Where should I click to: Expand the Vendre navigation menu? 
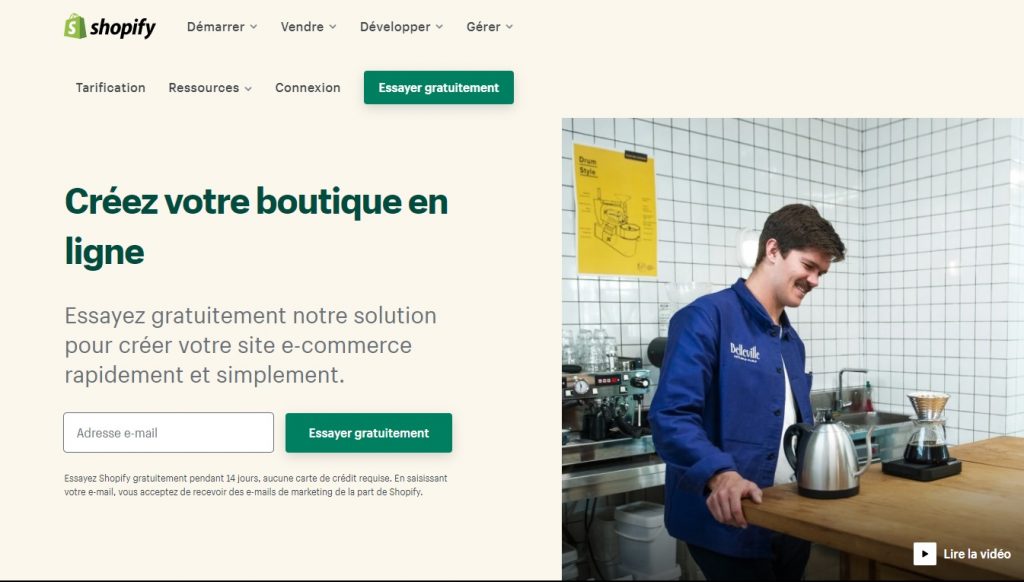(308, 27)
